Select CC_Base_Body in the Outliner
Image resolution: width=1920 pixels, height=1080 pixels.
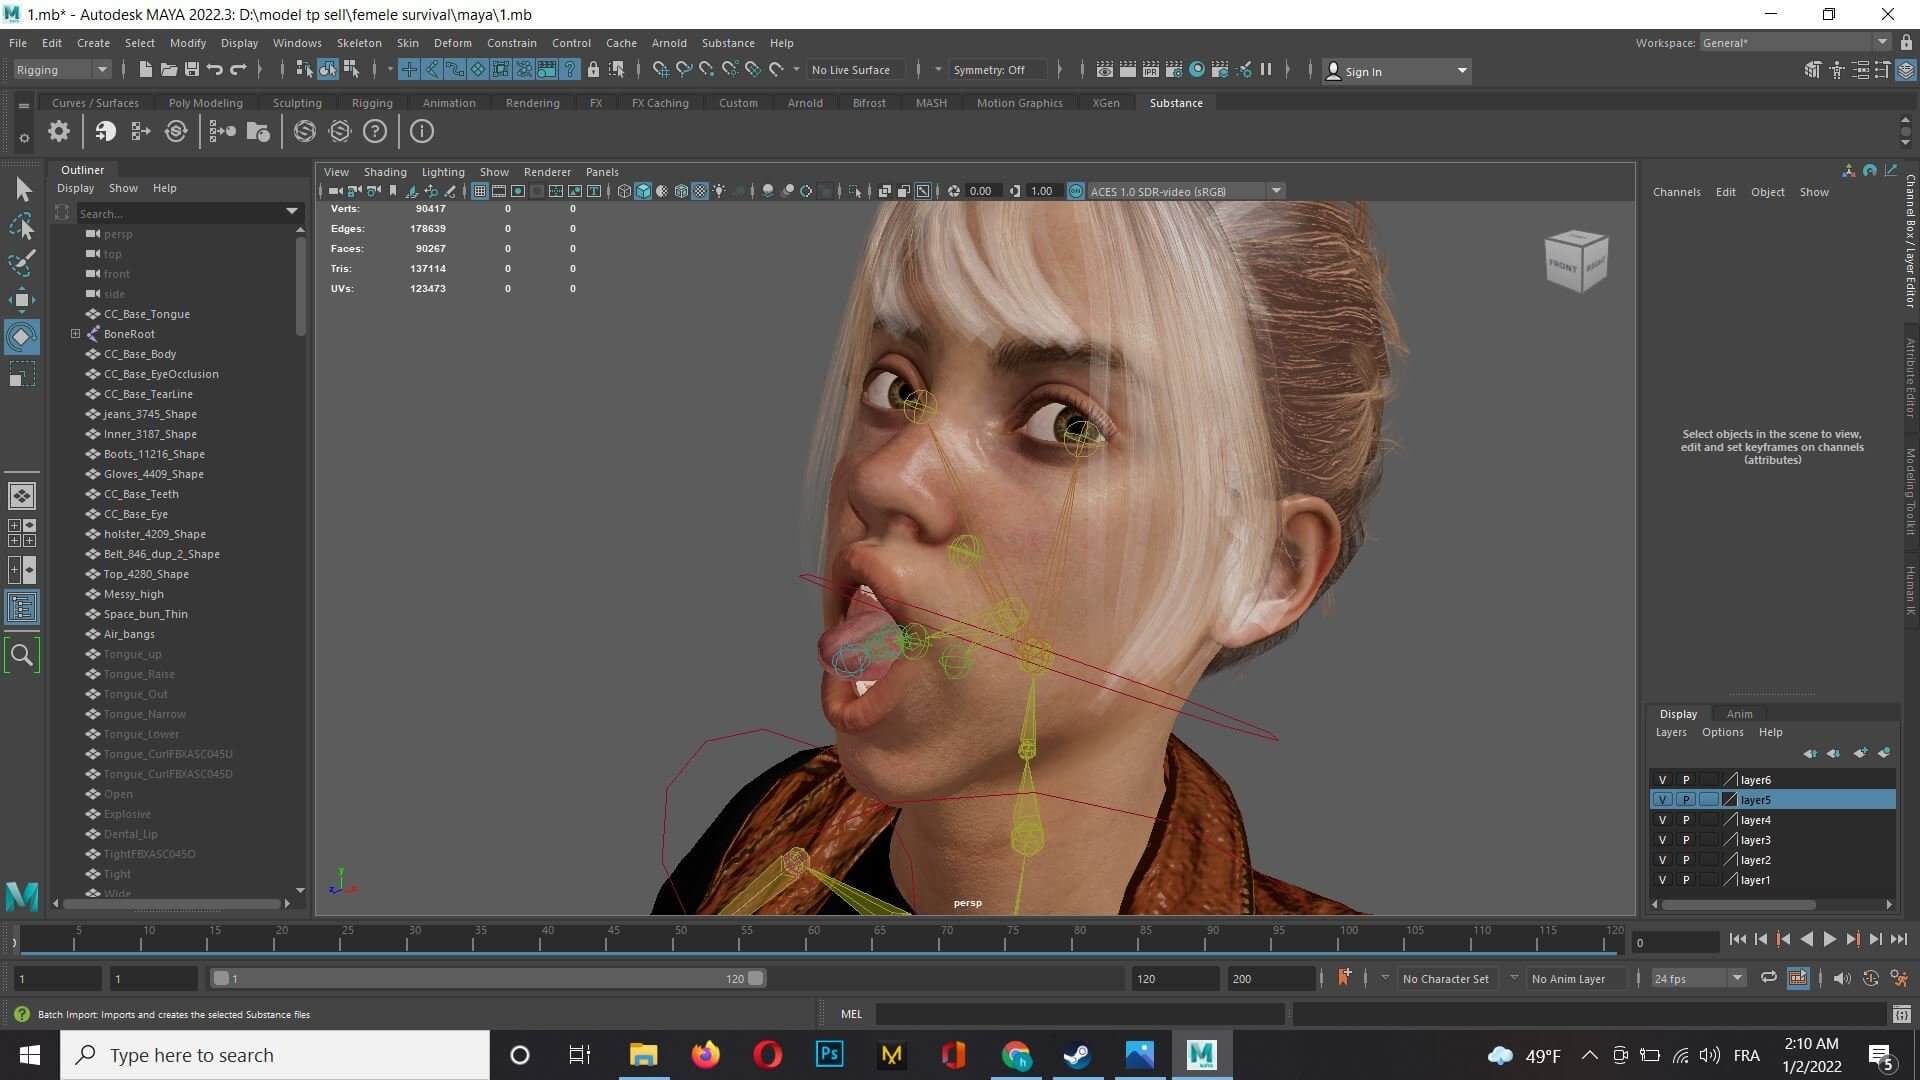(140, 354)
